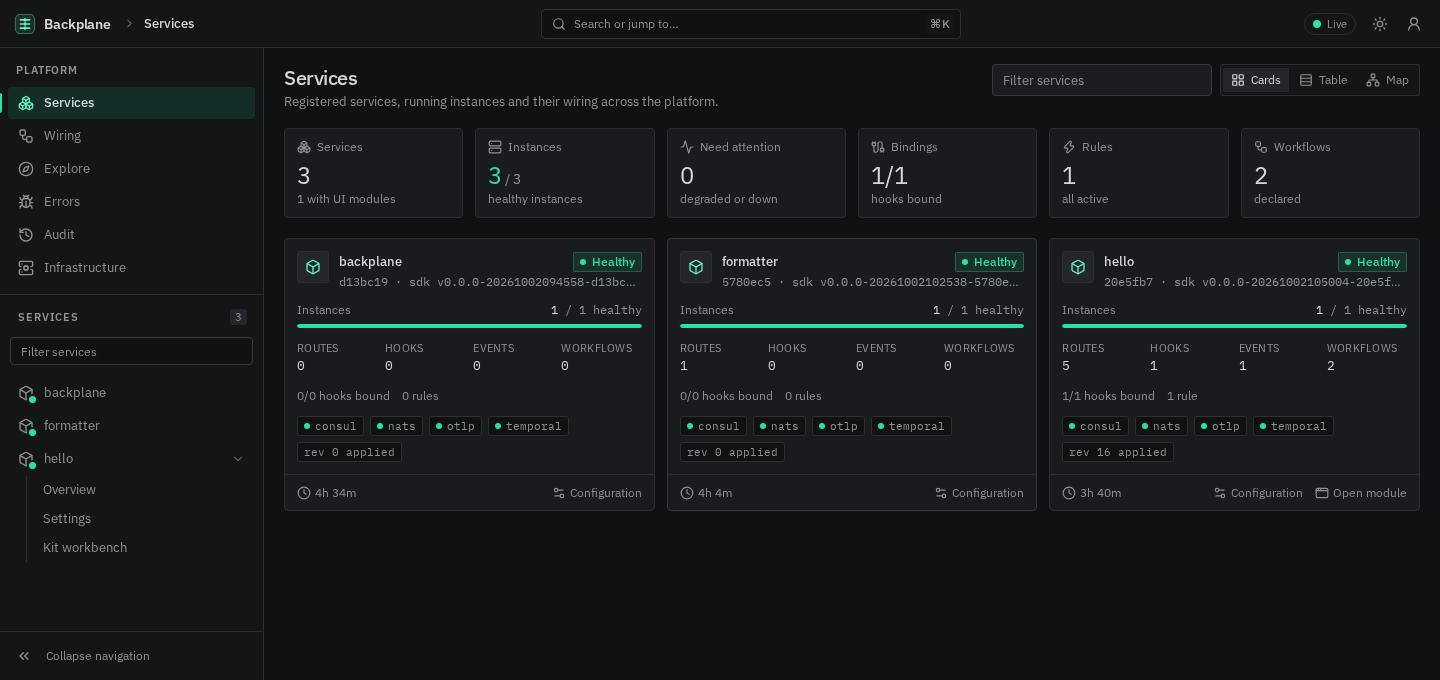Click the Healthy badge on hello card
Screen dimensions: 1440x680
tap(1372, 262)
